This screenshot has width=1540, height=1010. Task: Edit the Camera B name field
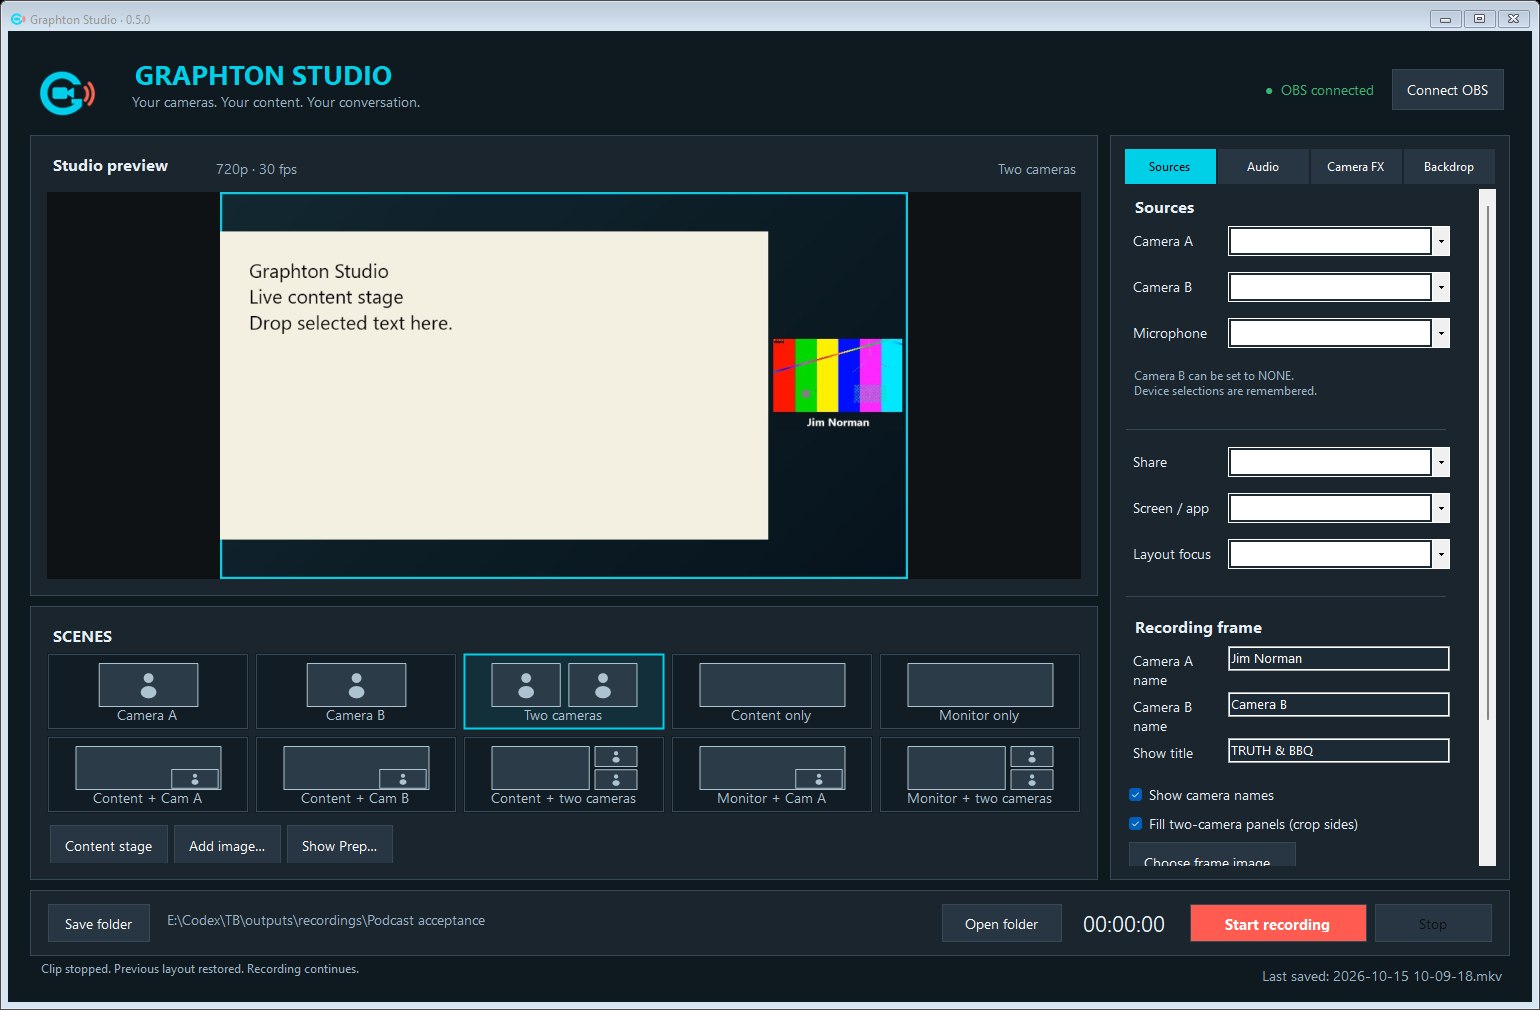pos(1339,705)
